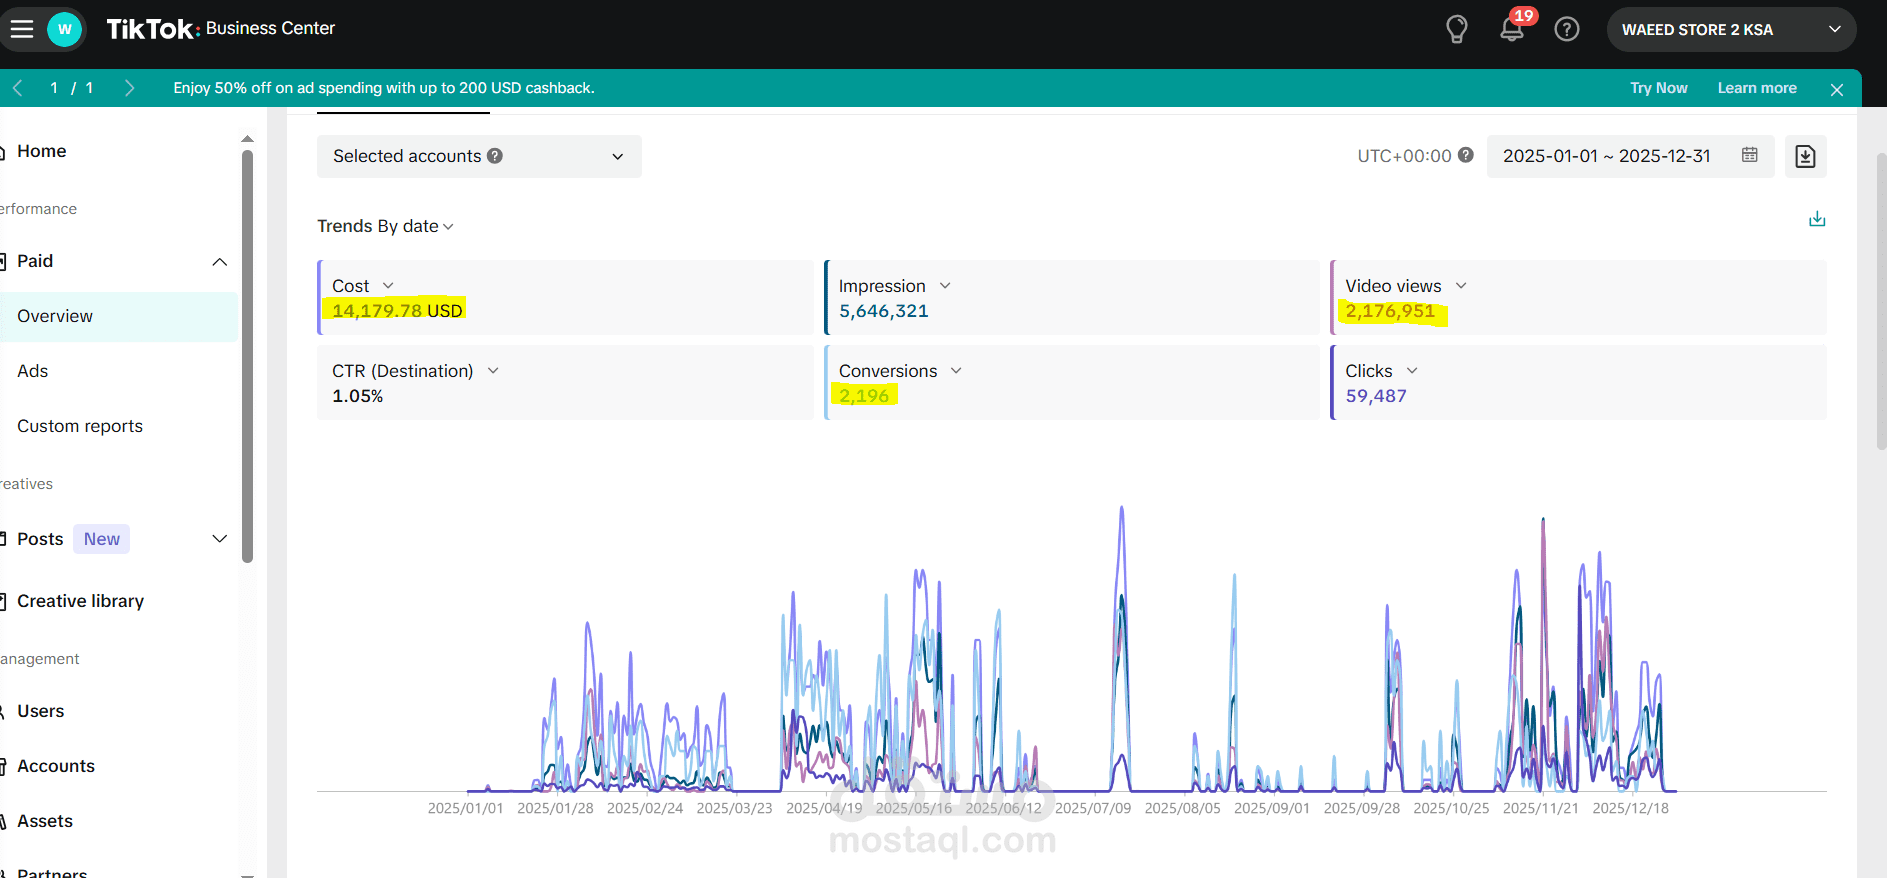Select Overview in the sidebar
This screenshot has width=1887, height=878.
coord(119,316)
